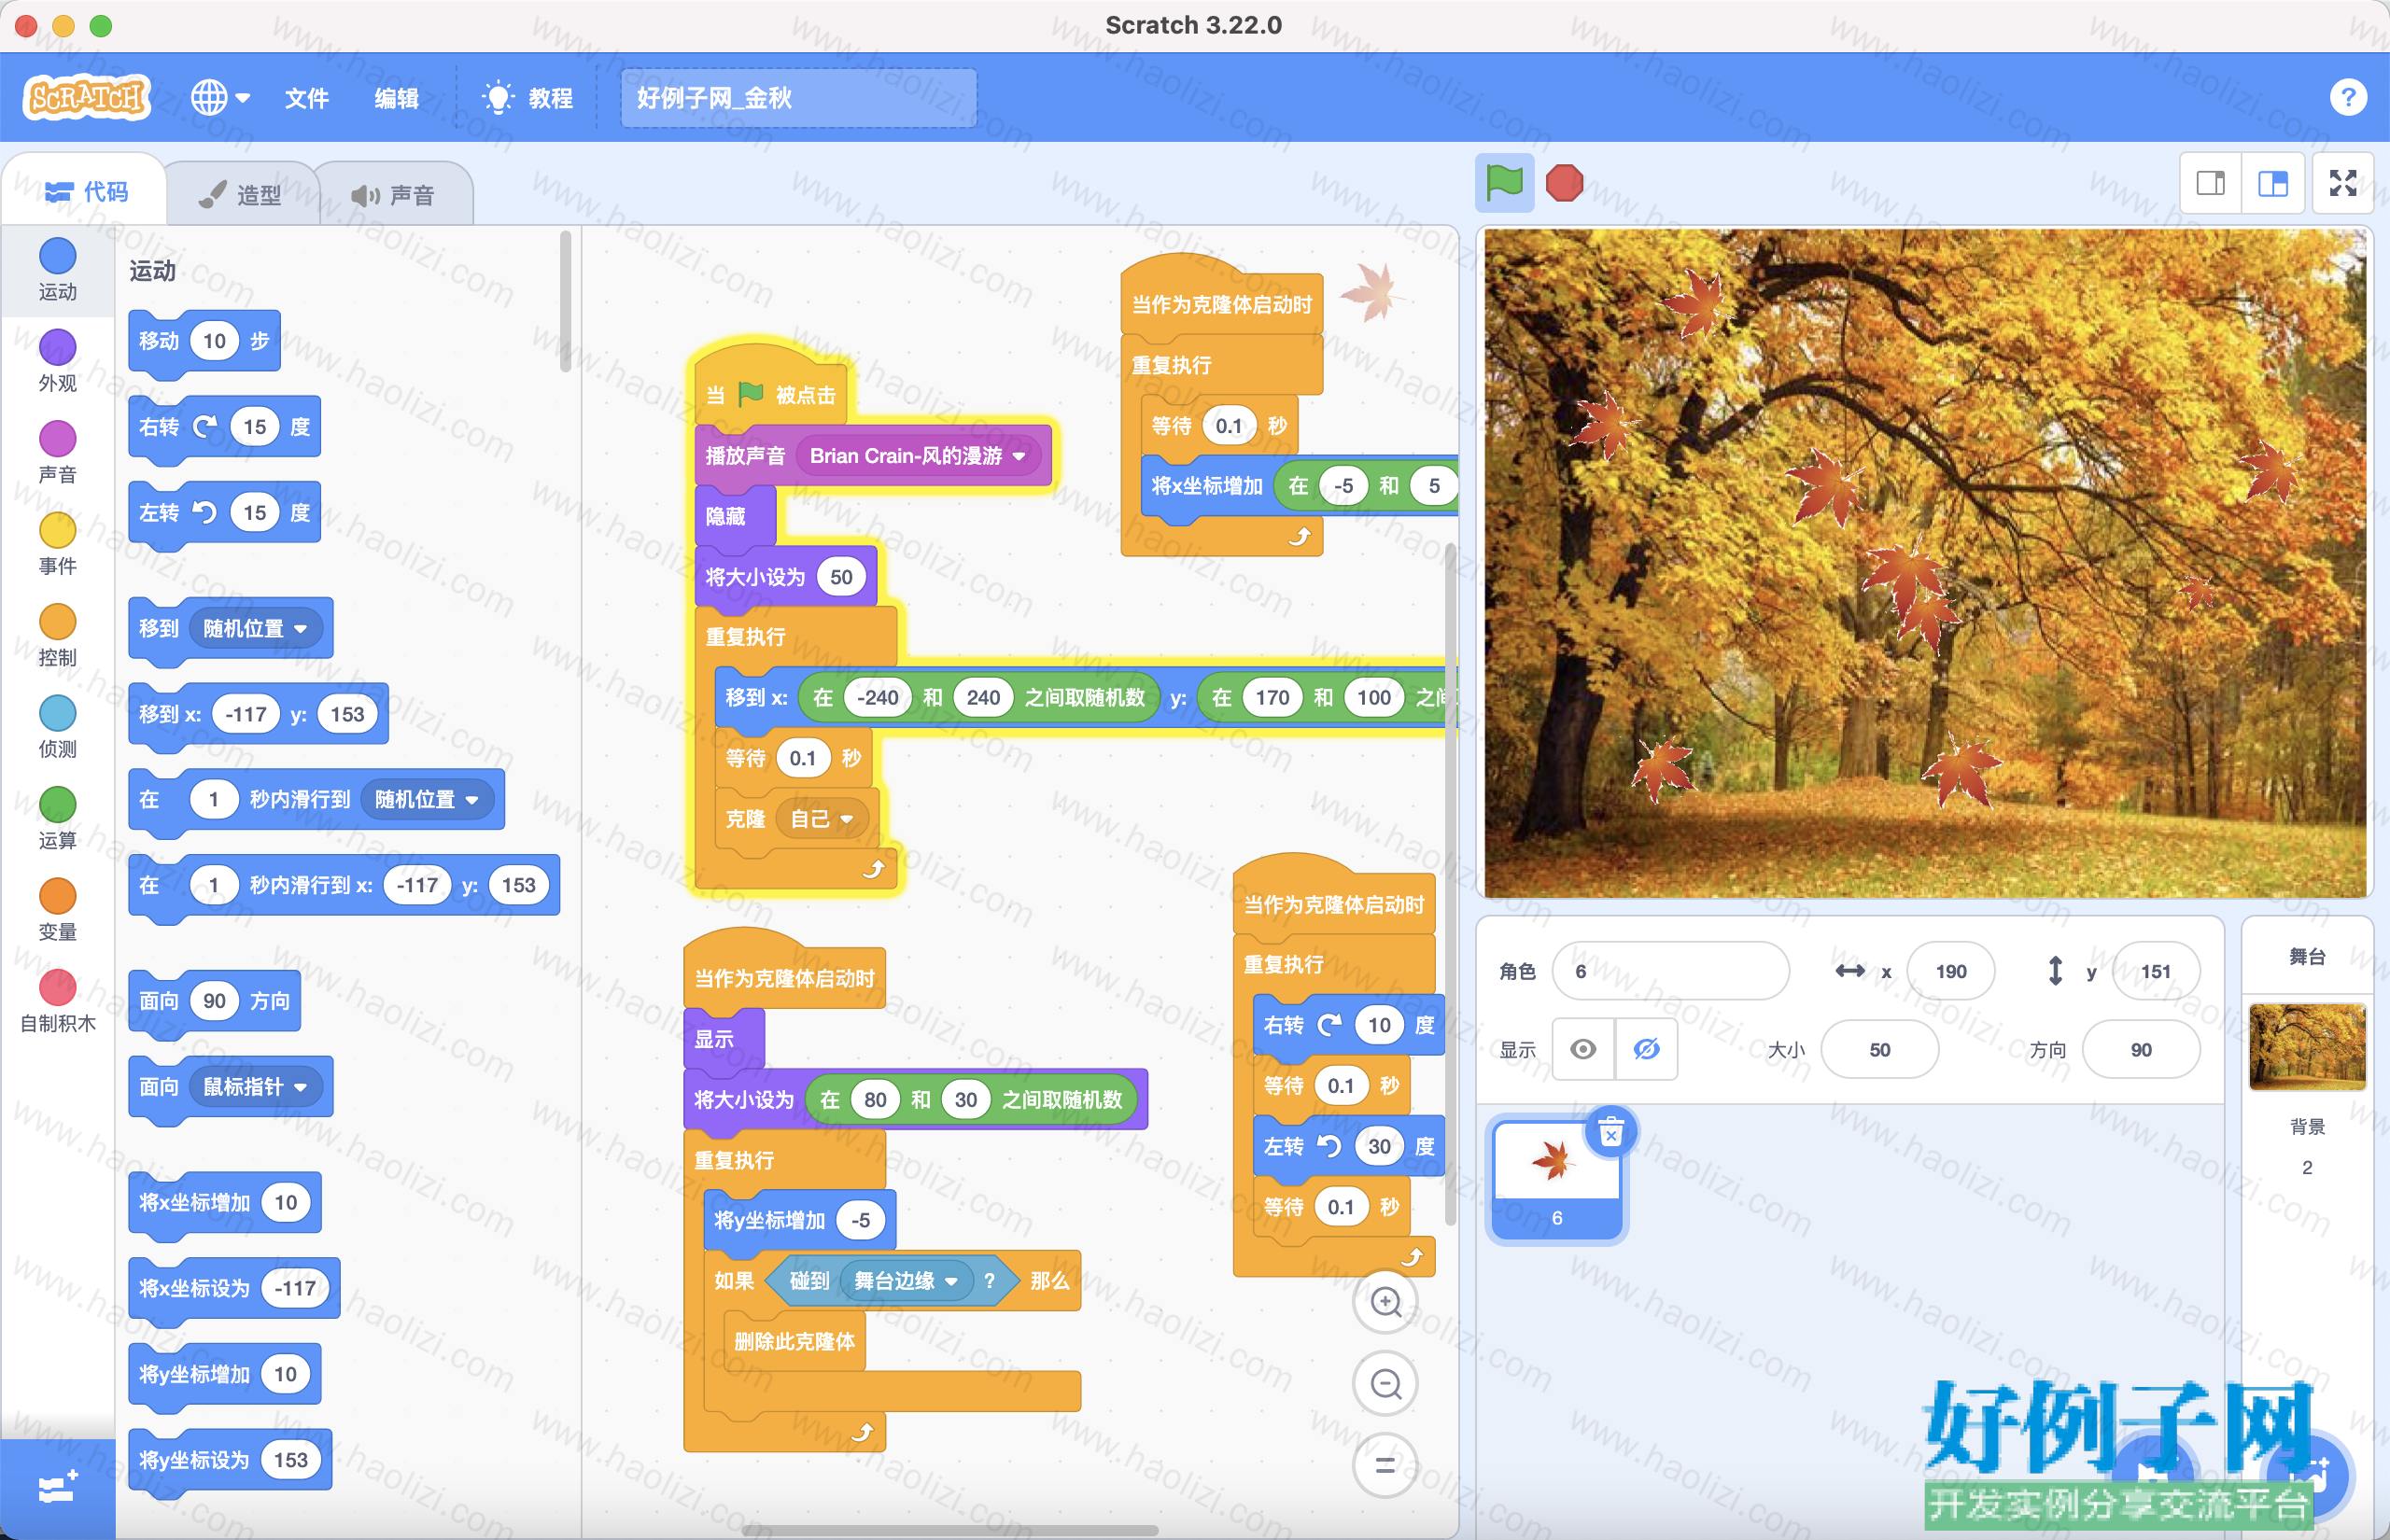Click the 舞台 stage panel label
This screenshot has width=2390, height=1540.
point(2306,957)
